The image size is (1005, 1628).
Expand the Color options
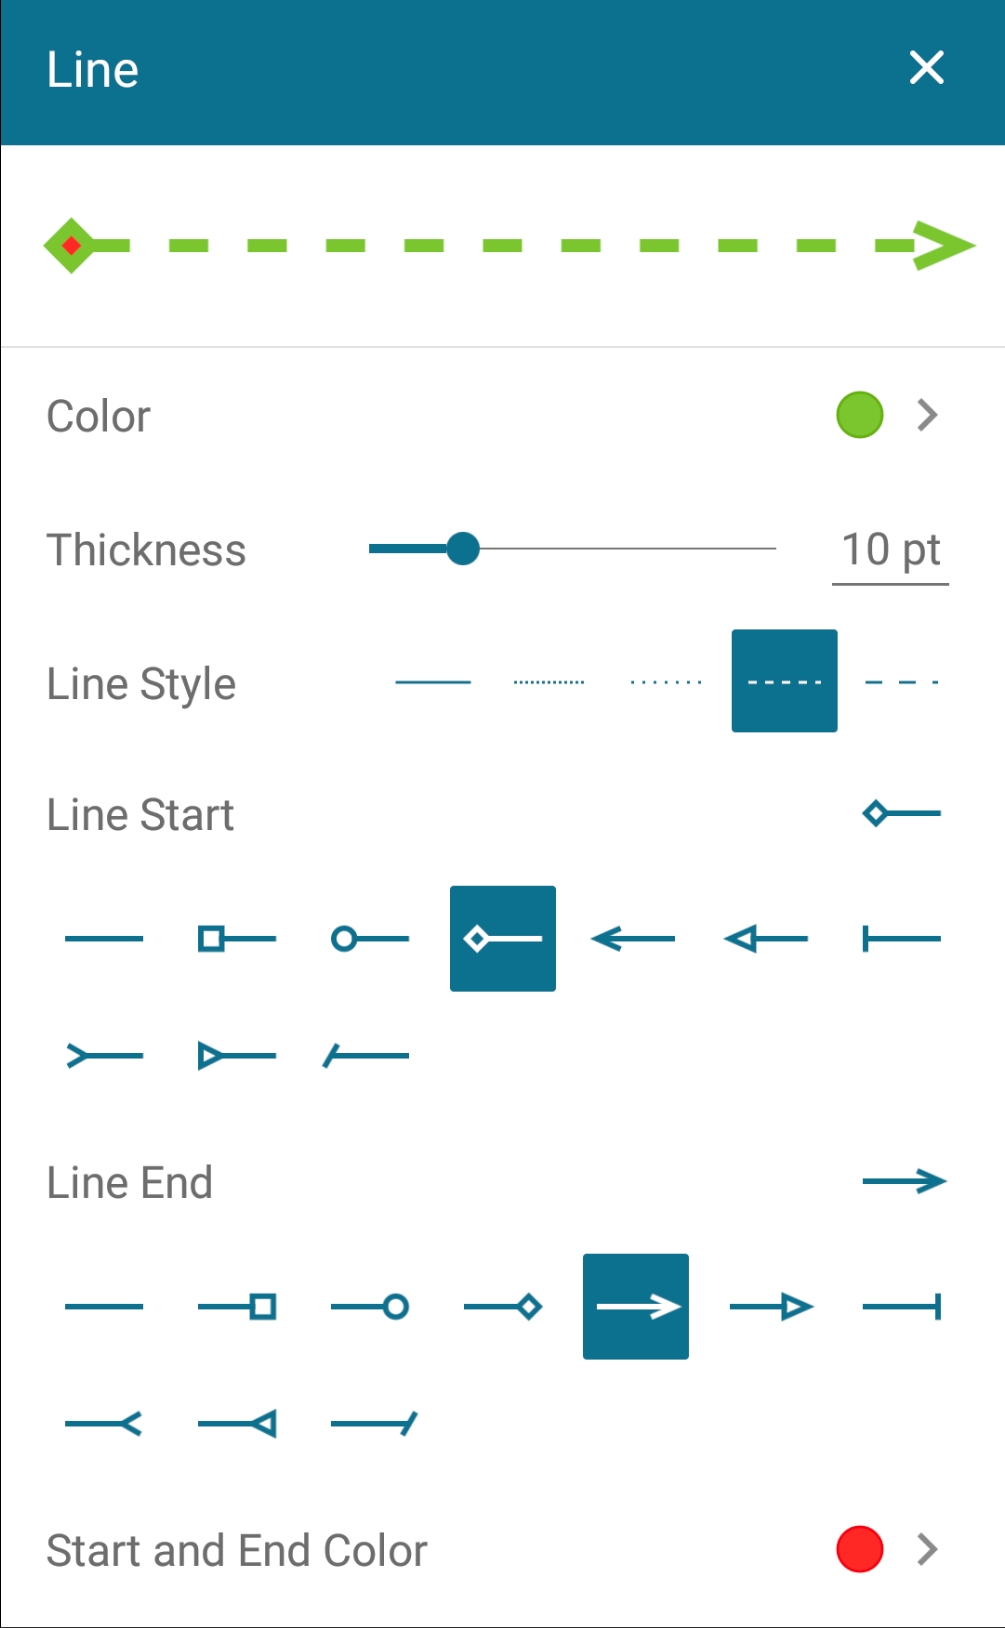click(x=927, y=415)
